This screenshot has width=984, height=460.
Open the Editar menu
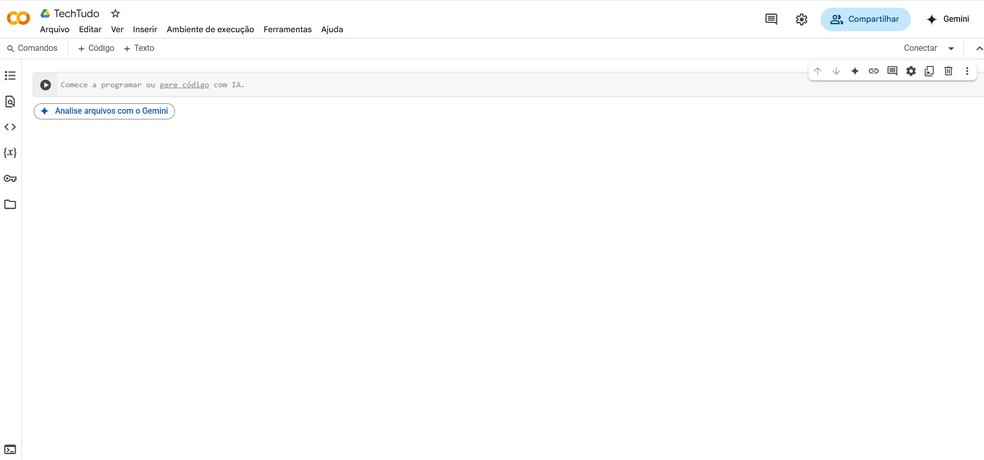(90, 29)
